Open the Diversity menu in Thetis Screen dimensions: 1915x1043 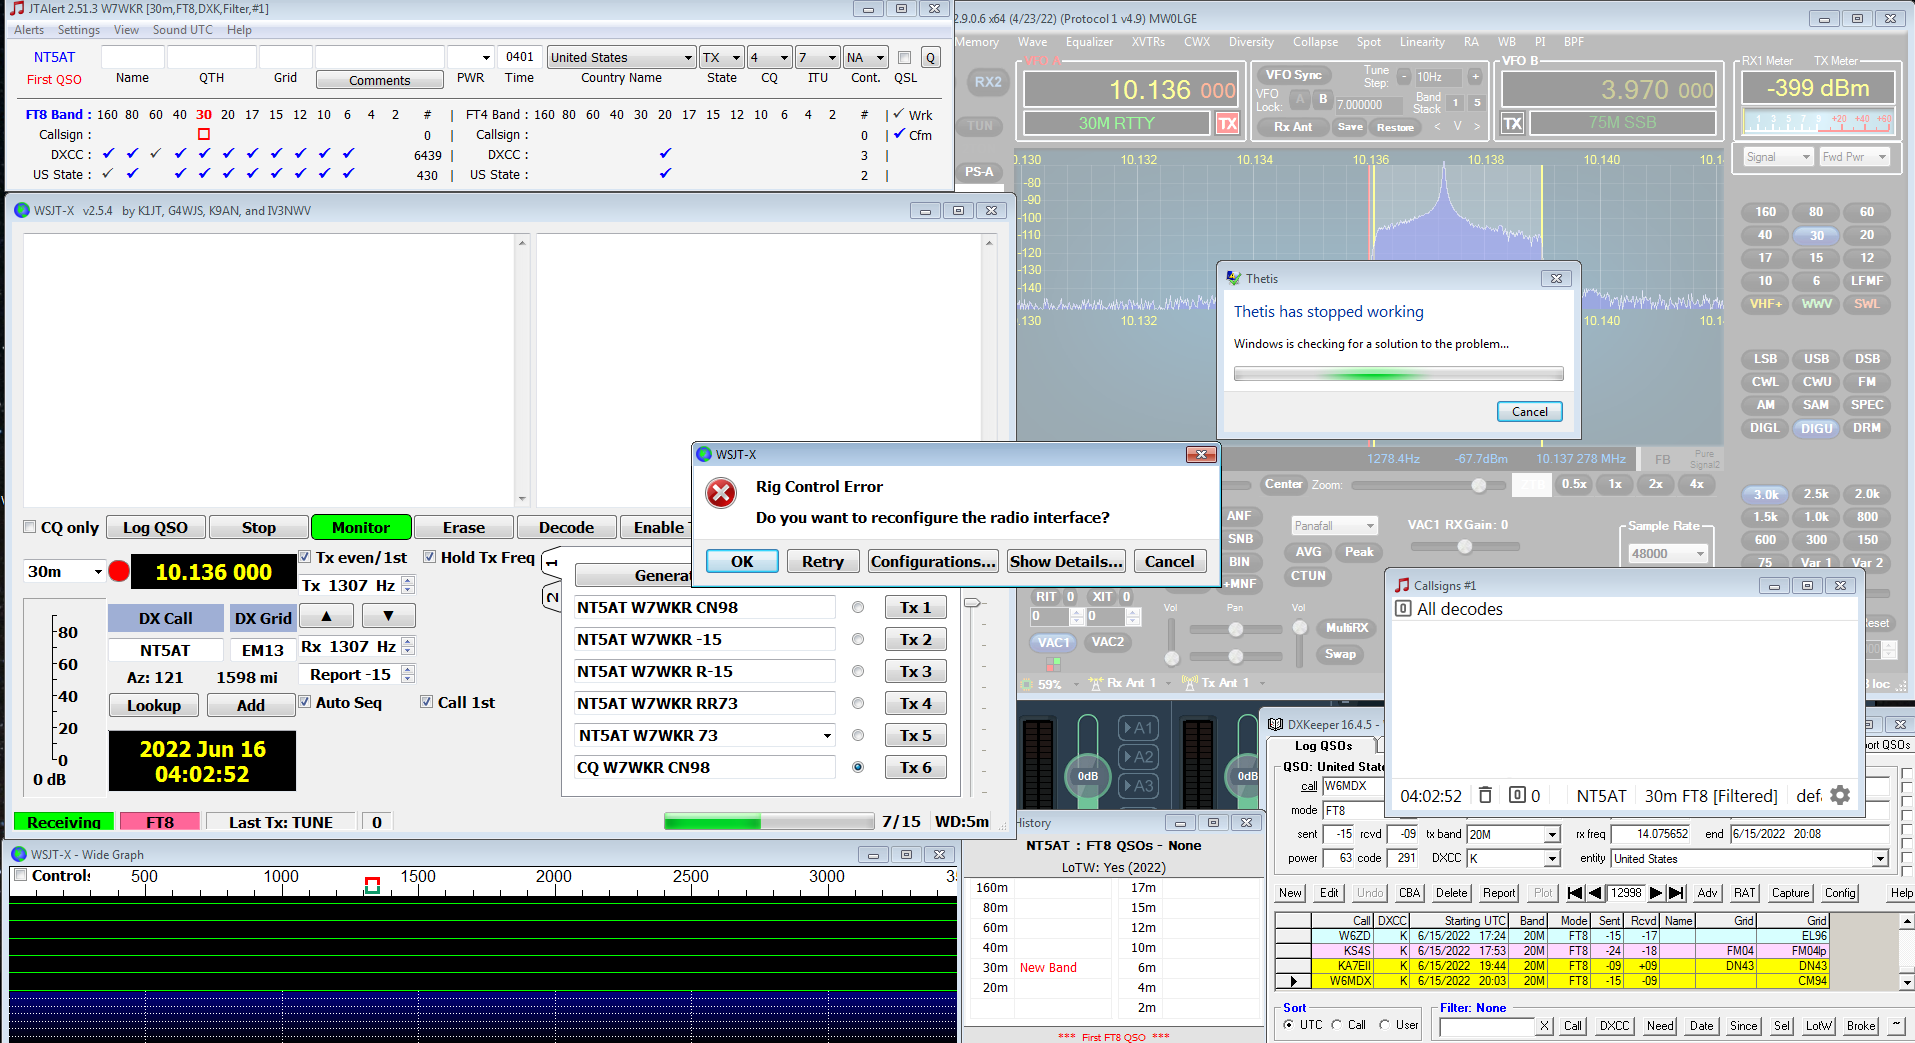click(x=1251, y=42)
